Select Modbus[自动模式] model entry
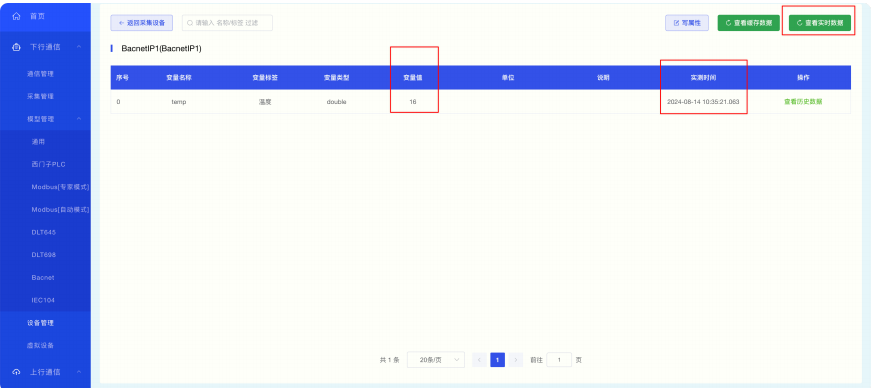871x388 pixels. (x=60, y=210)
